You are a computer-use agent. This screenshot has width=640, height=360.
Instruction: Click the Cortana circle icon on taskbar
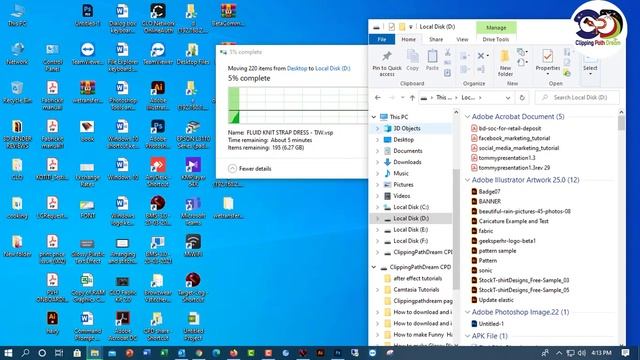42,353
